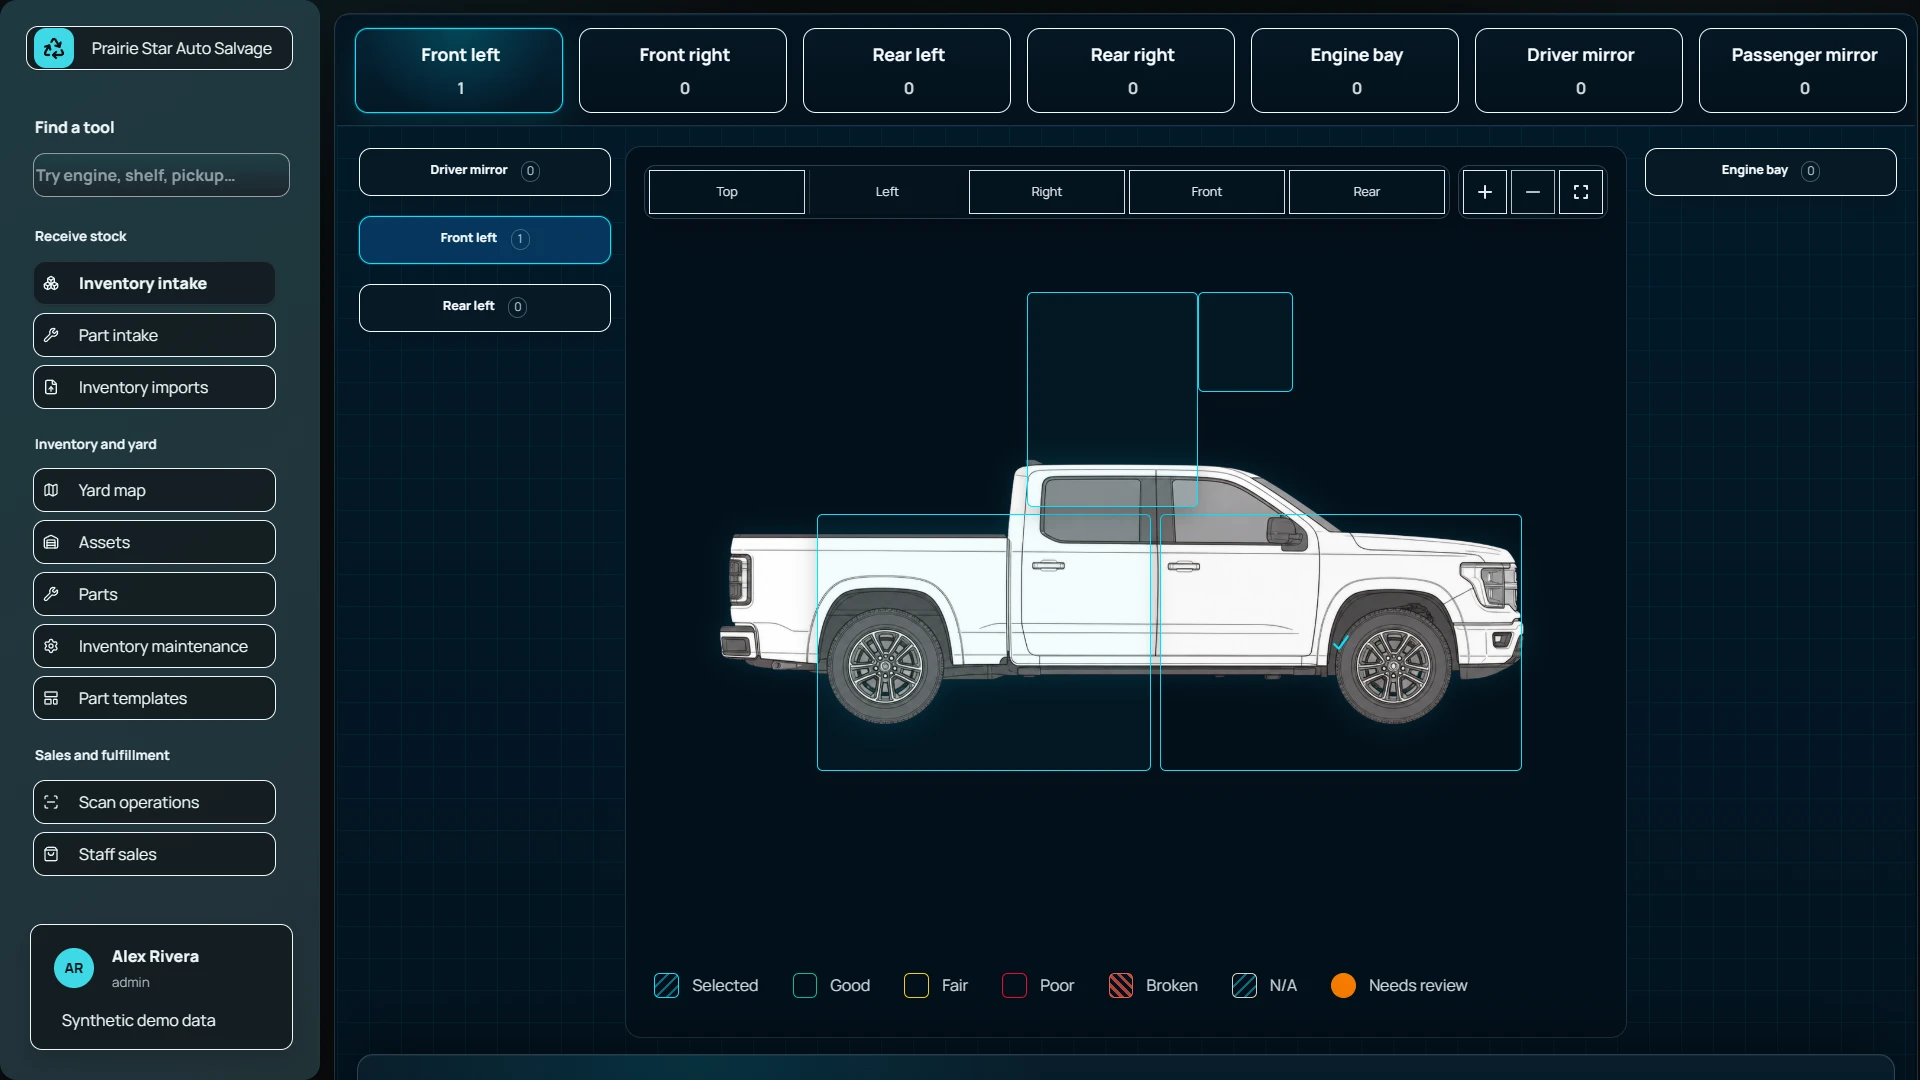The height and width of the screenshot is (1080, 1920).
Task: Click the Driver mirror zone button
Action: 485,172
